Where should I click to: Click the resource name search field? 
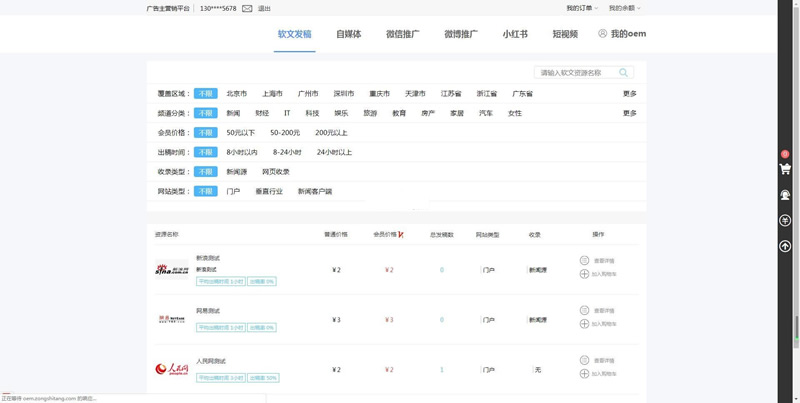point(576,73)
